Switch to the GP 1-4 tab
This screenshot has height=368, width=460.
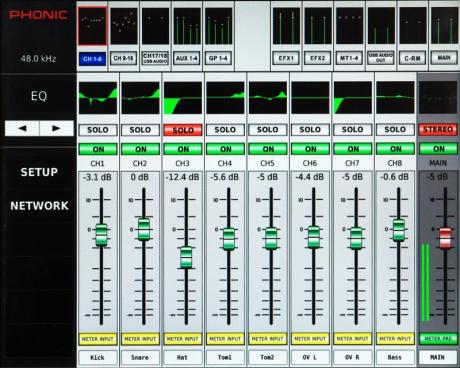[218, 58]
